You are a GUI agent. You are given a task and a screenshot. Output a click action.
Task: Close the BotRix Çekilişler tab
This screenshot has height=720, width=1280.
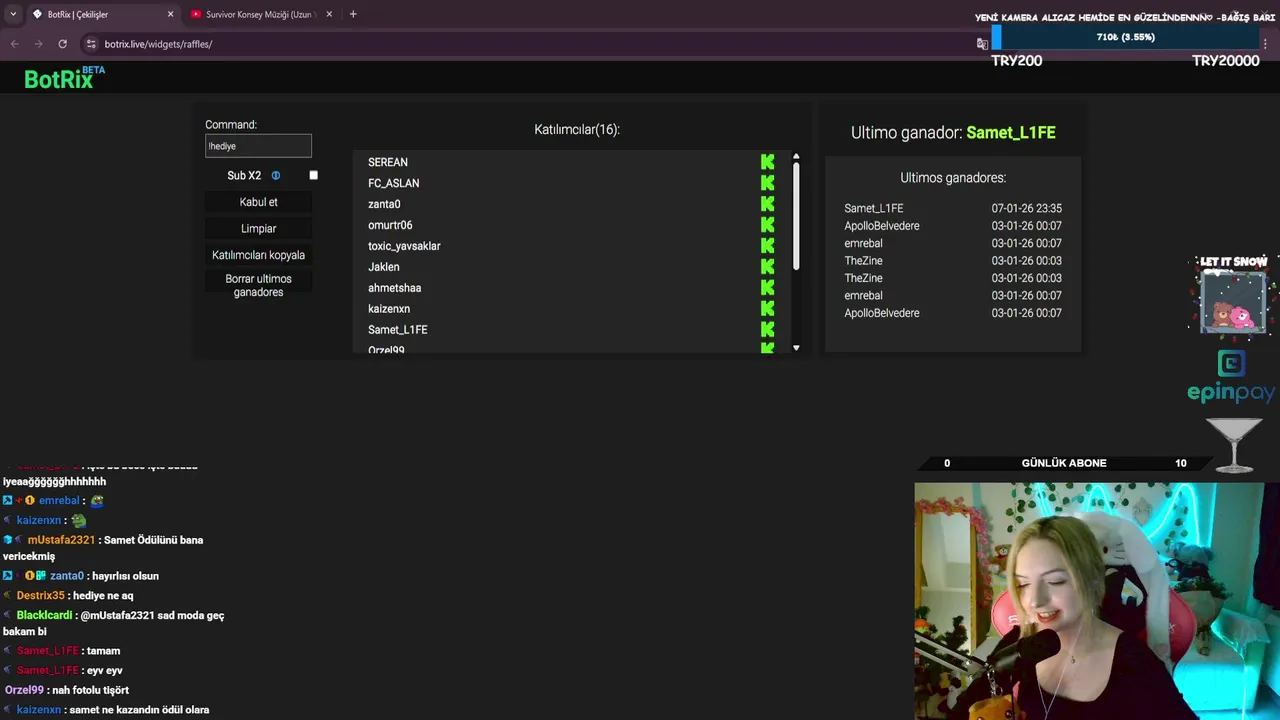(170, 14)
